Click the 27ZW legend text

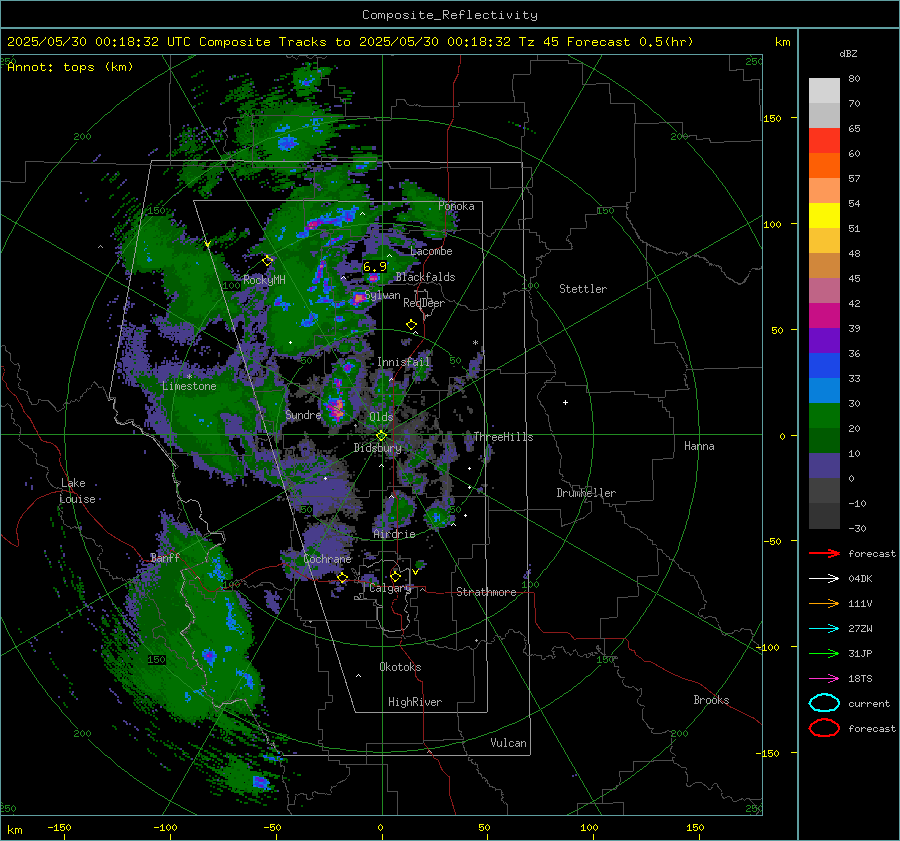[x=860, y=629]
